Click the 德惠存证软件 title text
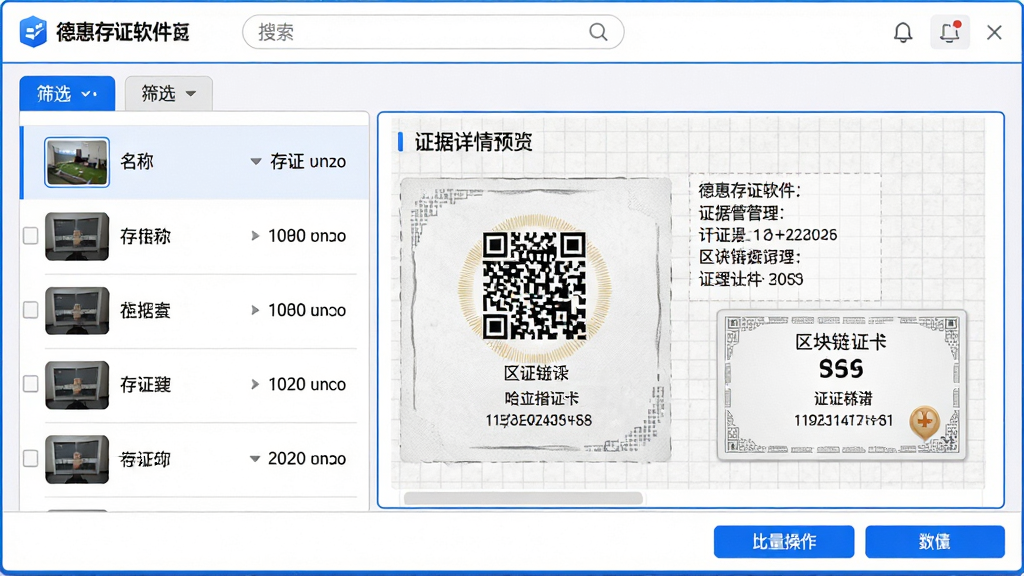The image size is (1024, 576). [123, 32]
